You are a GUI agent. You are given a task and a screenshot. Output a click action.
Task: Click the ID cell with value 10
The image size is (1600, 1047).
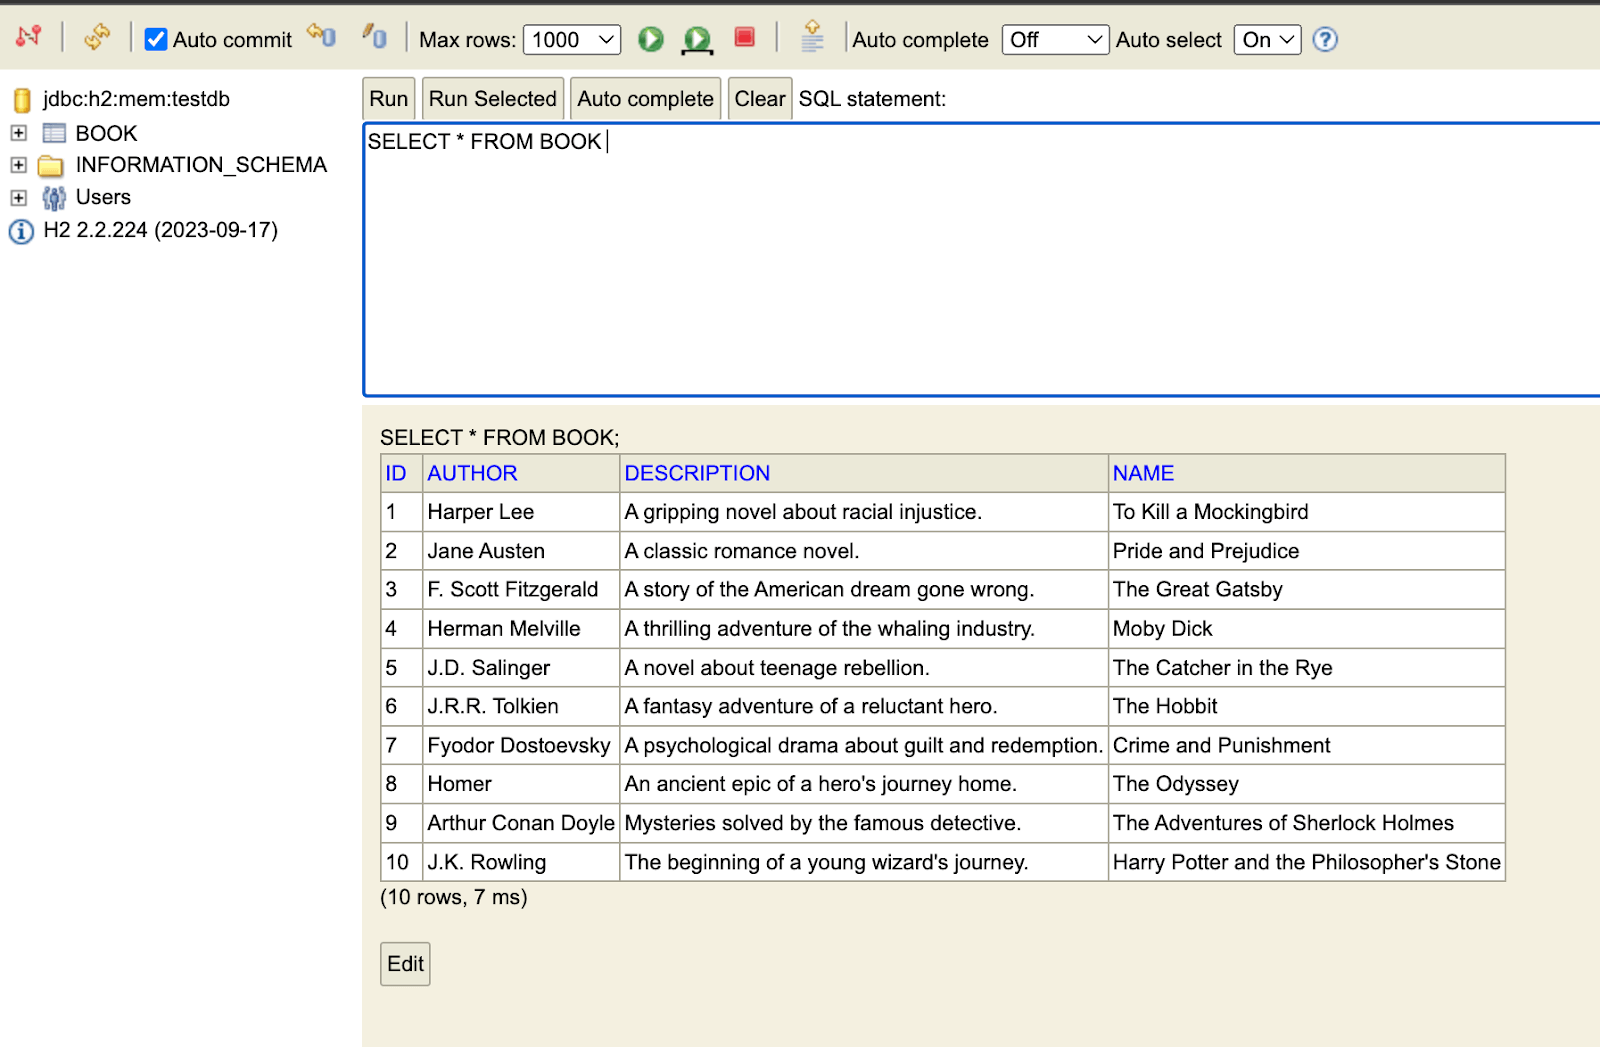pyautogui.click(x=402, y=862)
